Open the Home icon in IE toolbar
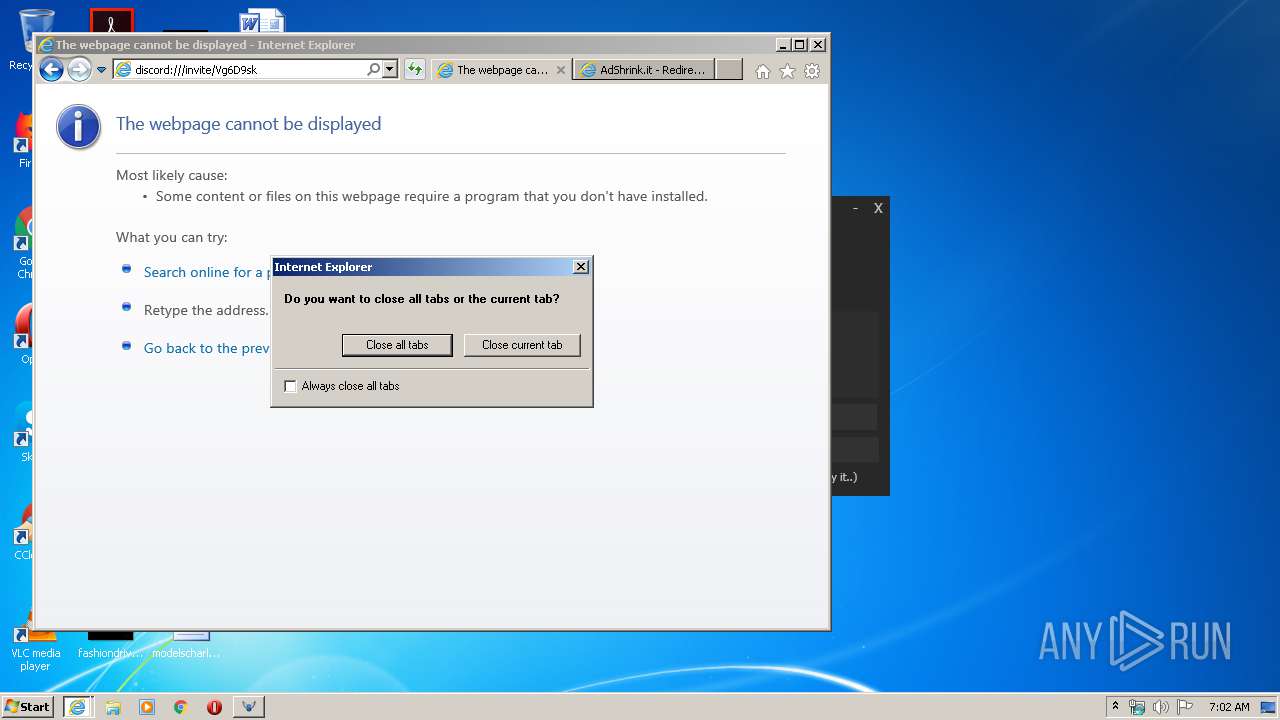Viewport: 1280px width, 720px height. pos(763,71)
